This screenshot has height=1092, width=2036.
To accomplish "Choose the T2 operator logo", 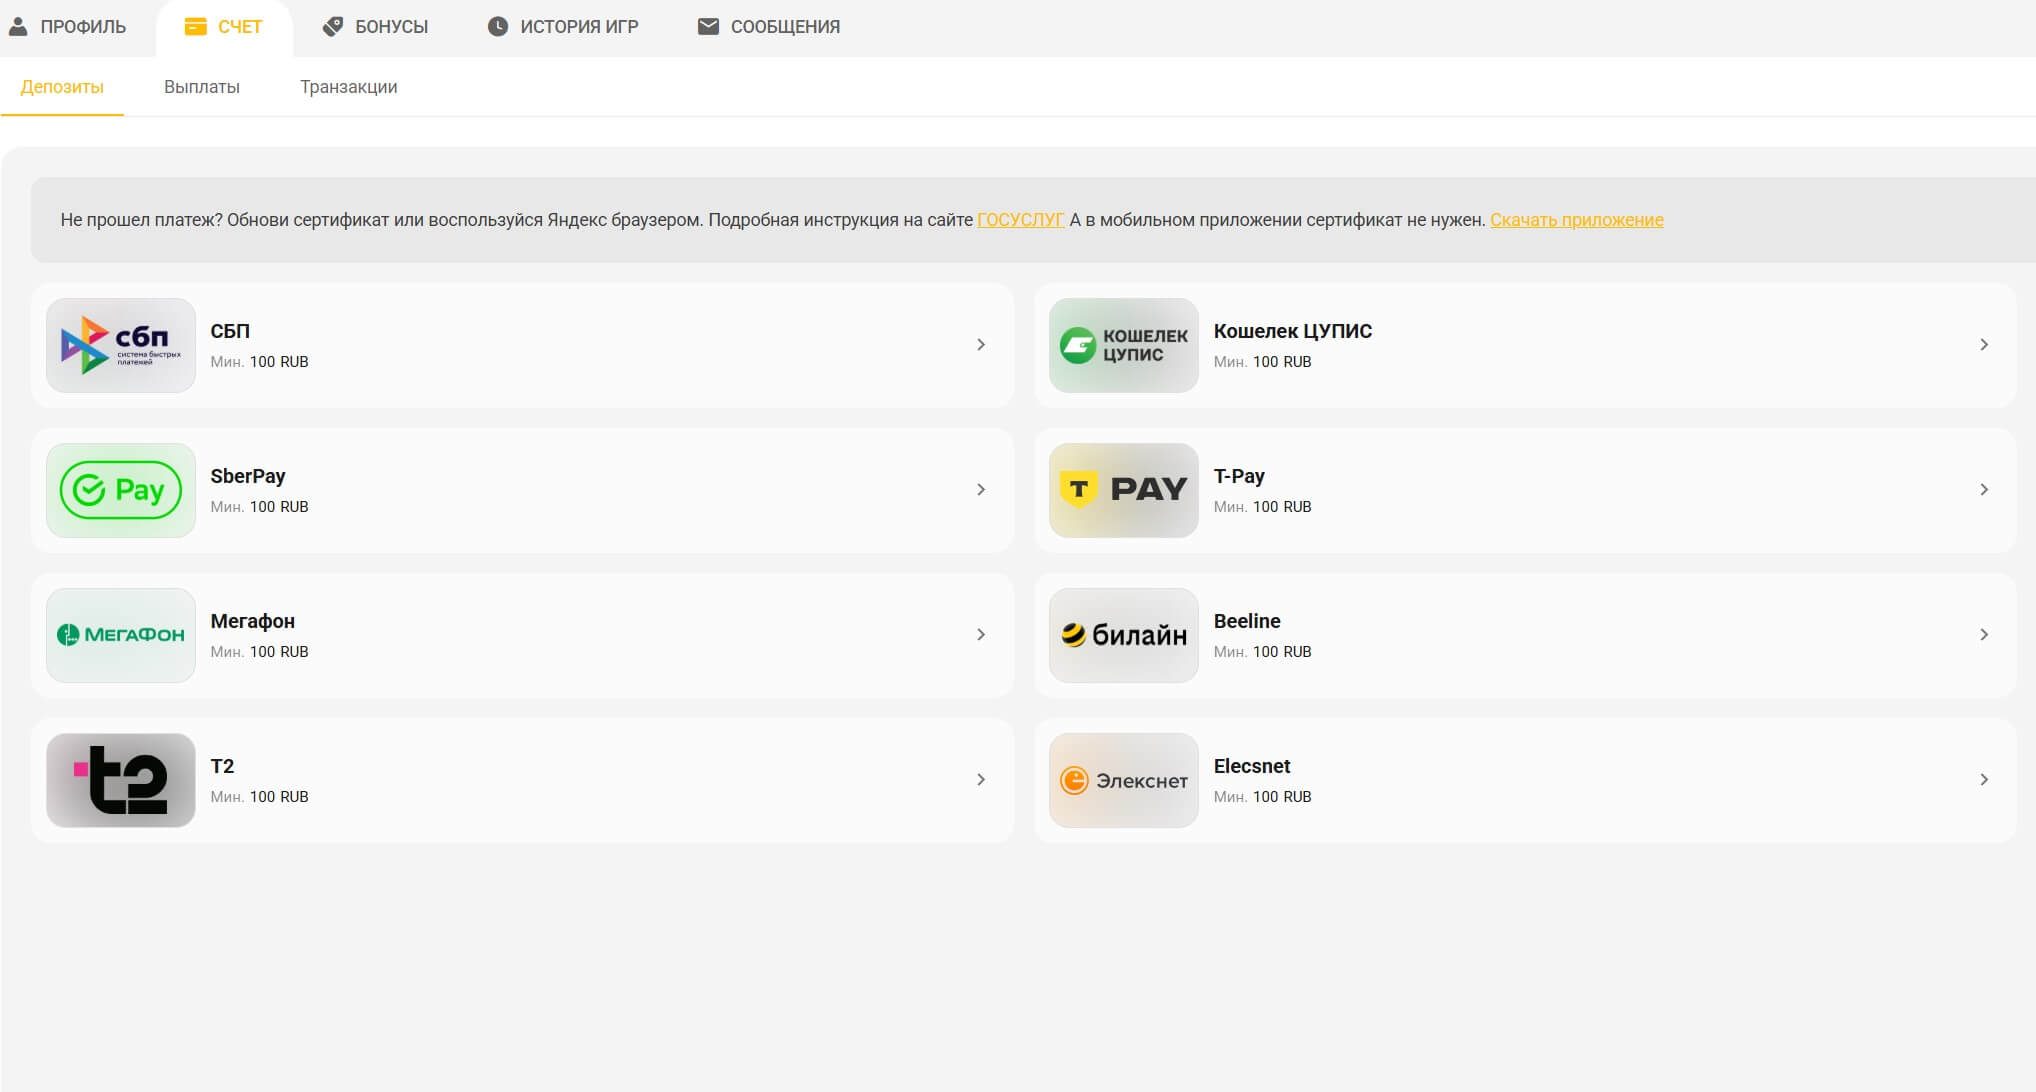I will tap(121, 780).
